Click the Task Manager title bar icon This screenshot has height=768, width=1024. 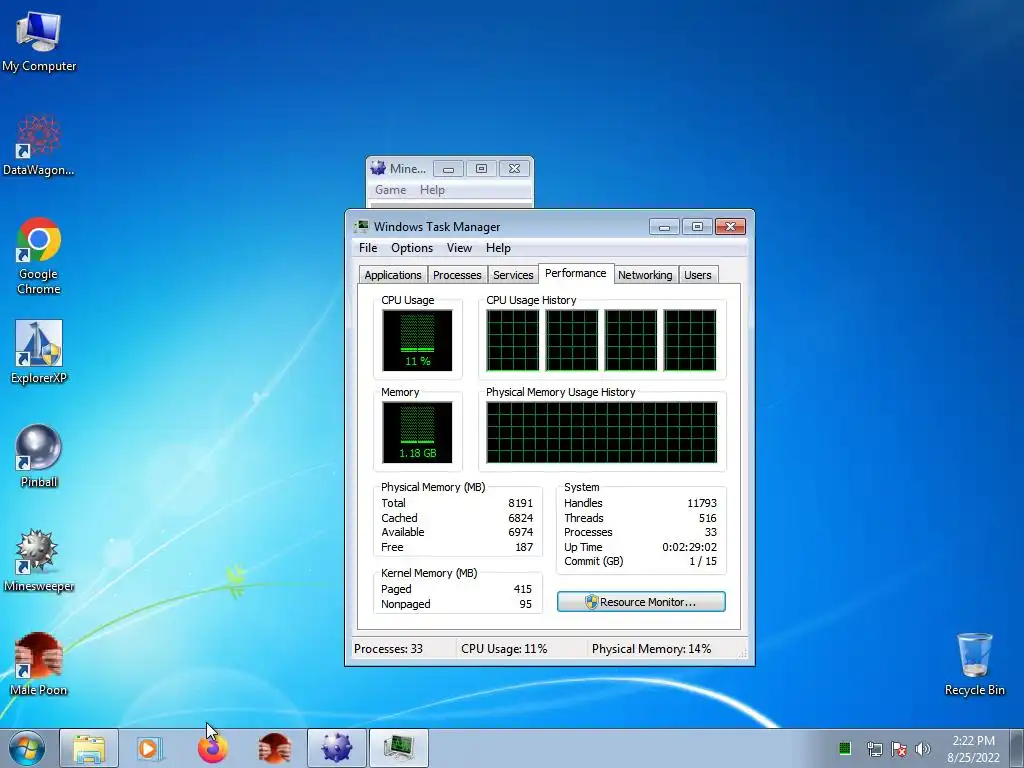[x=361, y=227]
